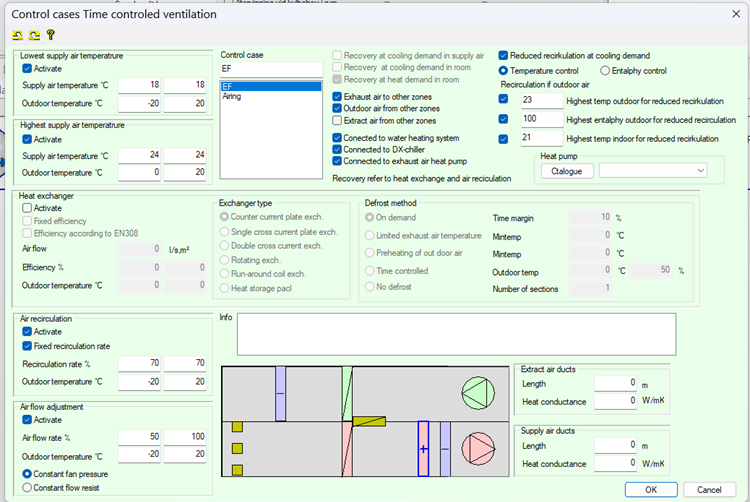Screen dimensions: 750x502
Task: Enable the Heat exchanger Activate checkbox
Action: click(x=28, y=208)
